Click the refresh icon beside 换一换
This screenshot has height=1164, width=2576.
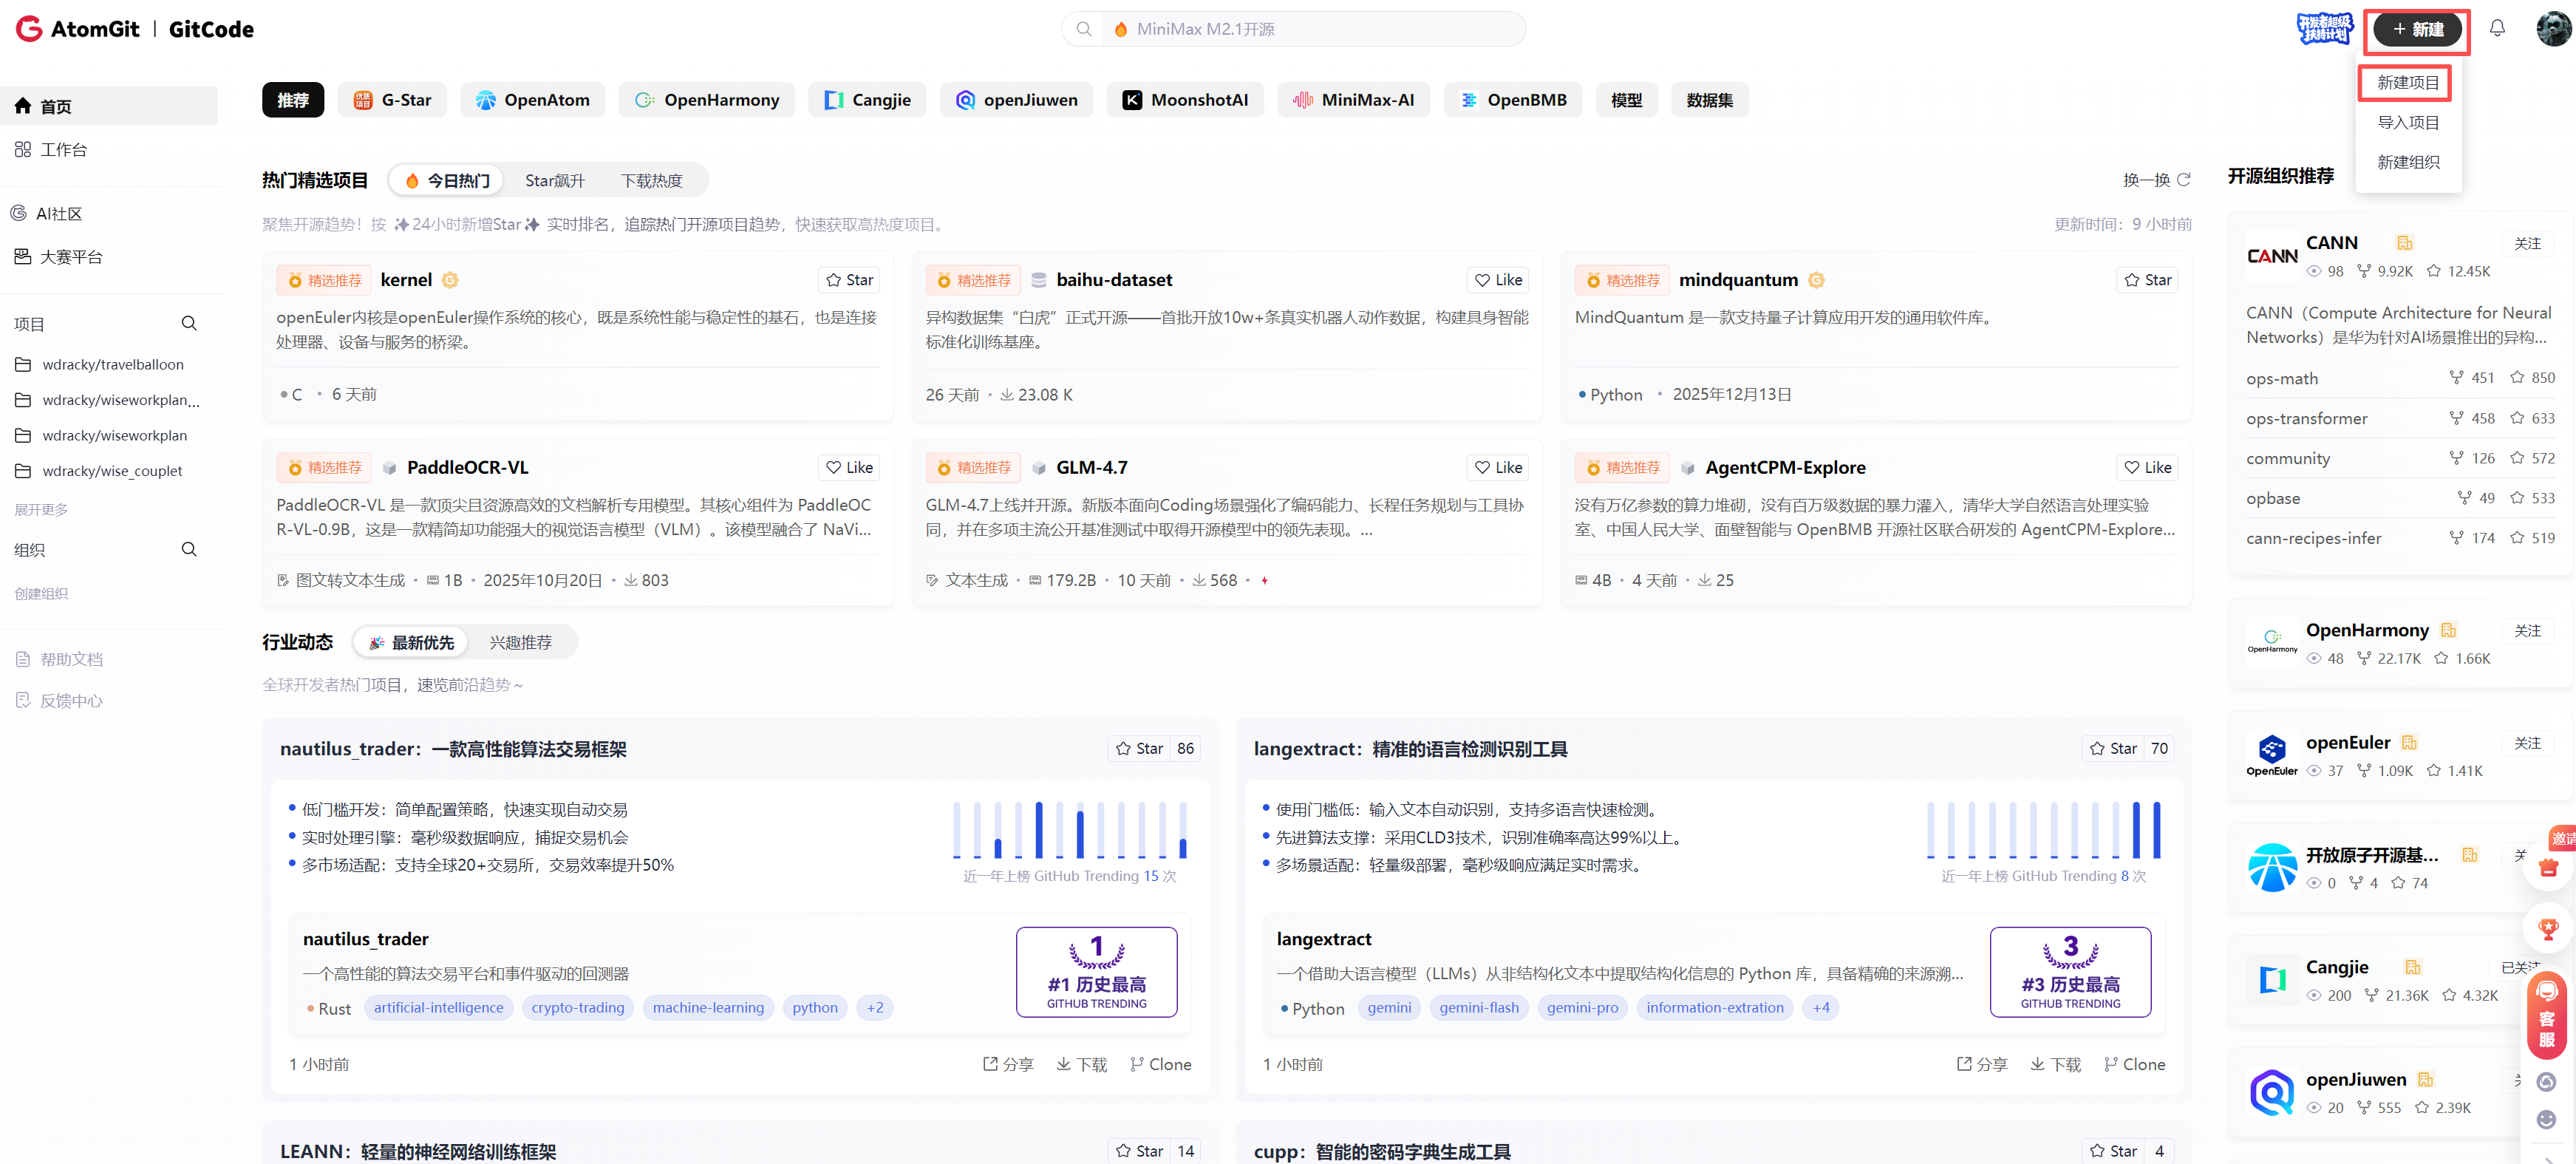click(2184, 180)
